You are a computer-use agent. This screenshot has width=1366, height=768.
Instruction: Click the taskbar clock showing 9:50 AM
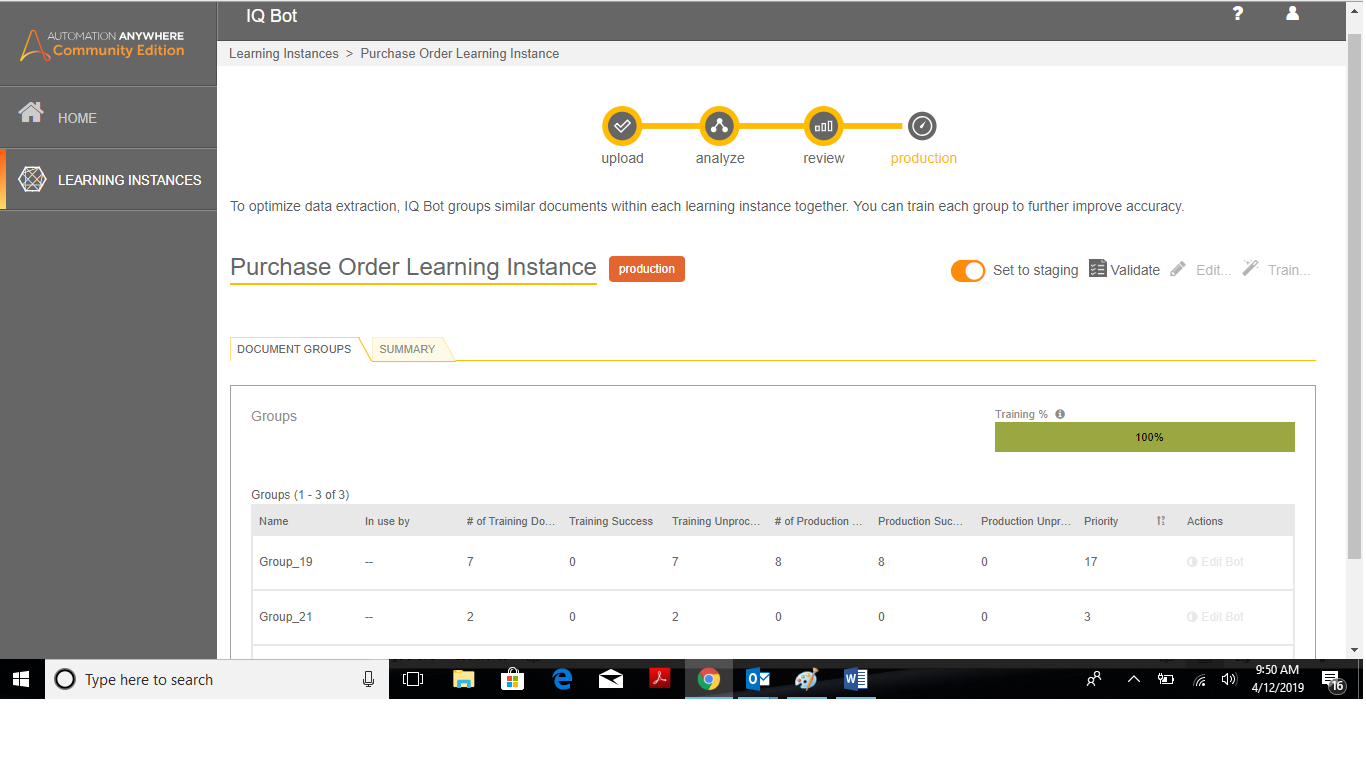1276,680
